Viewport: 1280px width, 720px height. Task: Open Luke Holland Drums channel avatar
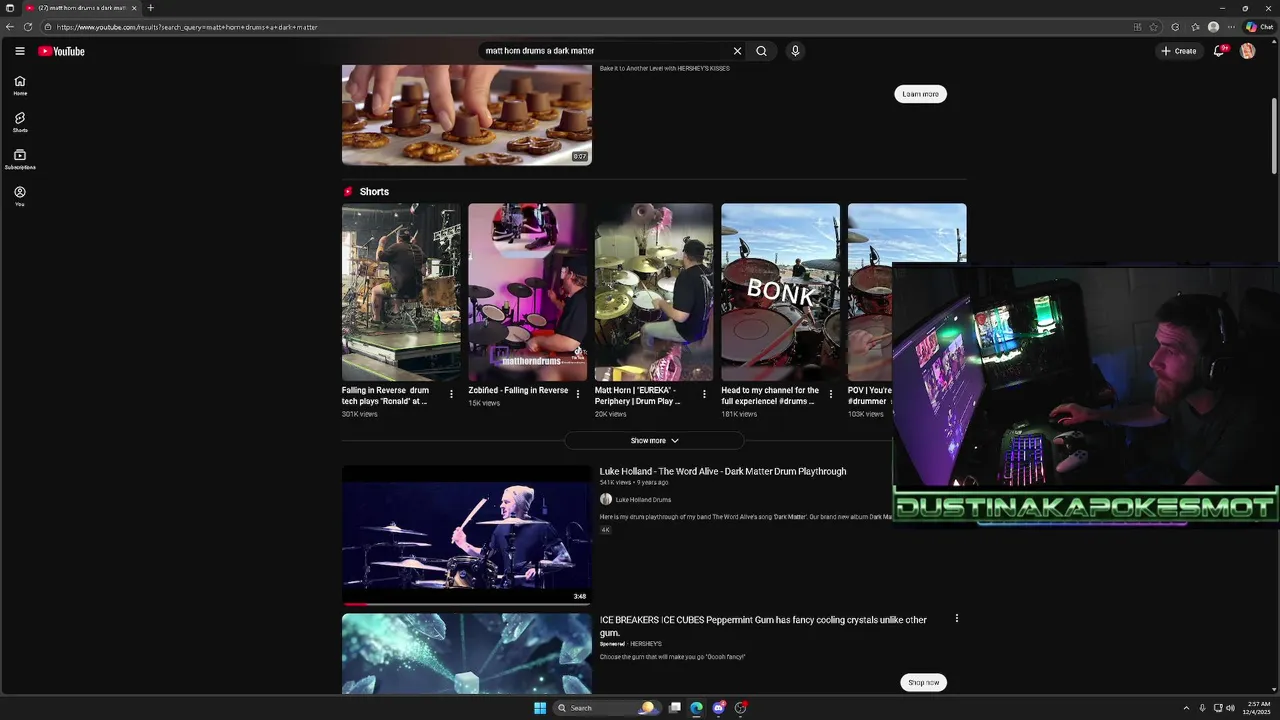606,499
